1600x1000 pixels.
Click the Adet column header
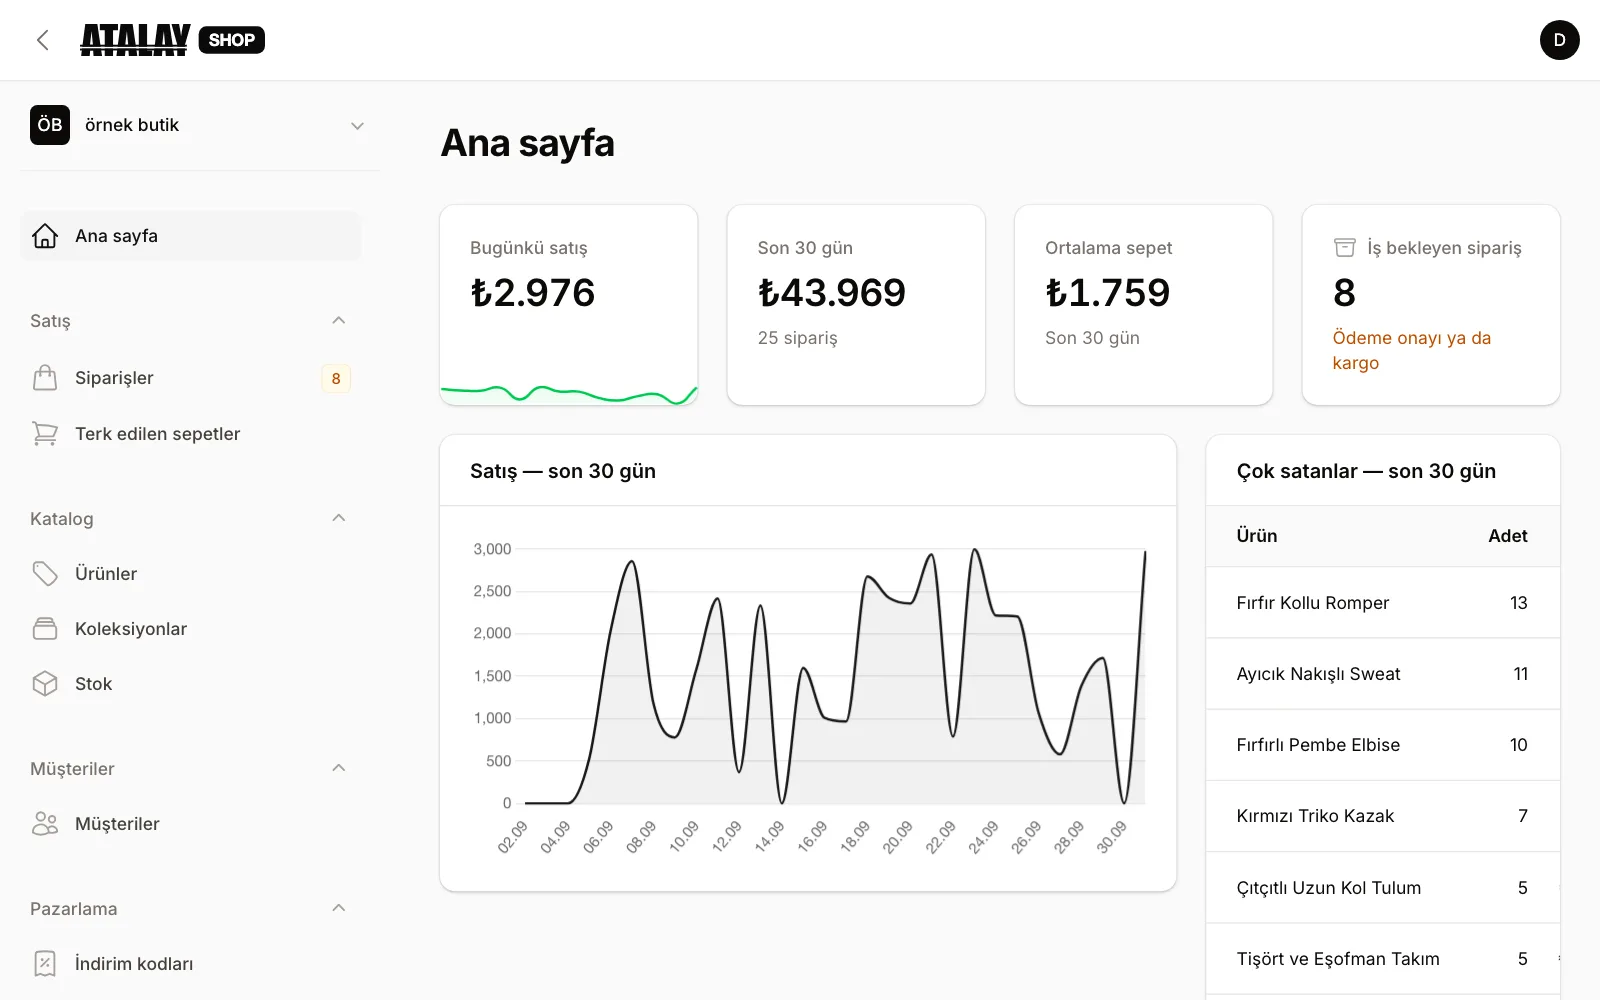pyautogui.click(x=1507, y=536)
